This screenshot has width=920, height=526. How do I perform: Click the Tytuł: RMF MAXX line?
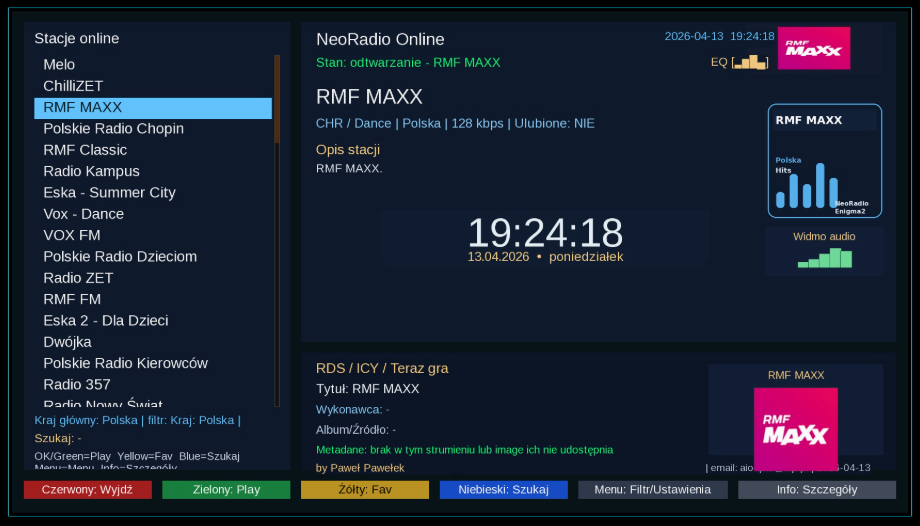(x=368, y=389)
